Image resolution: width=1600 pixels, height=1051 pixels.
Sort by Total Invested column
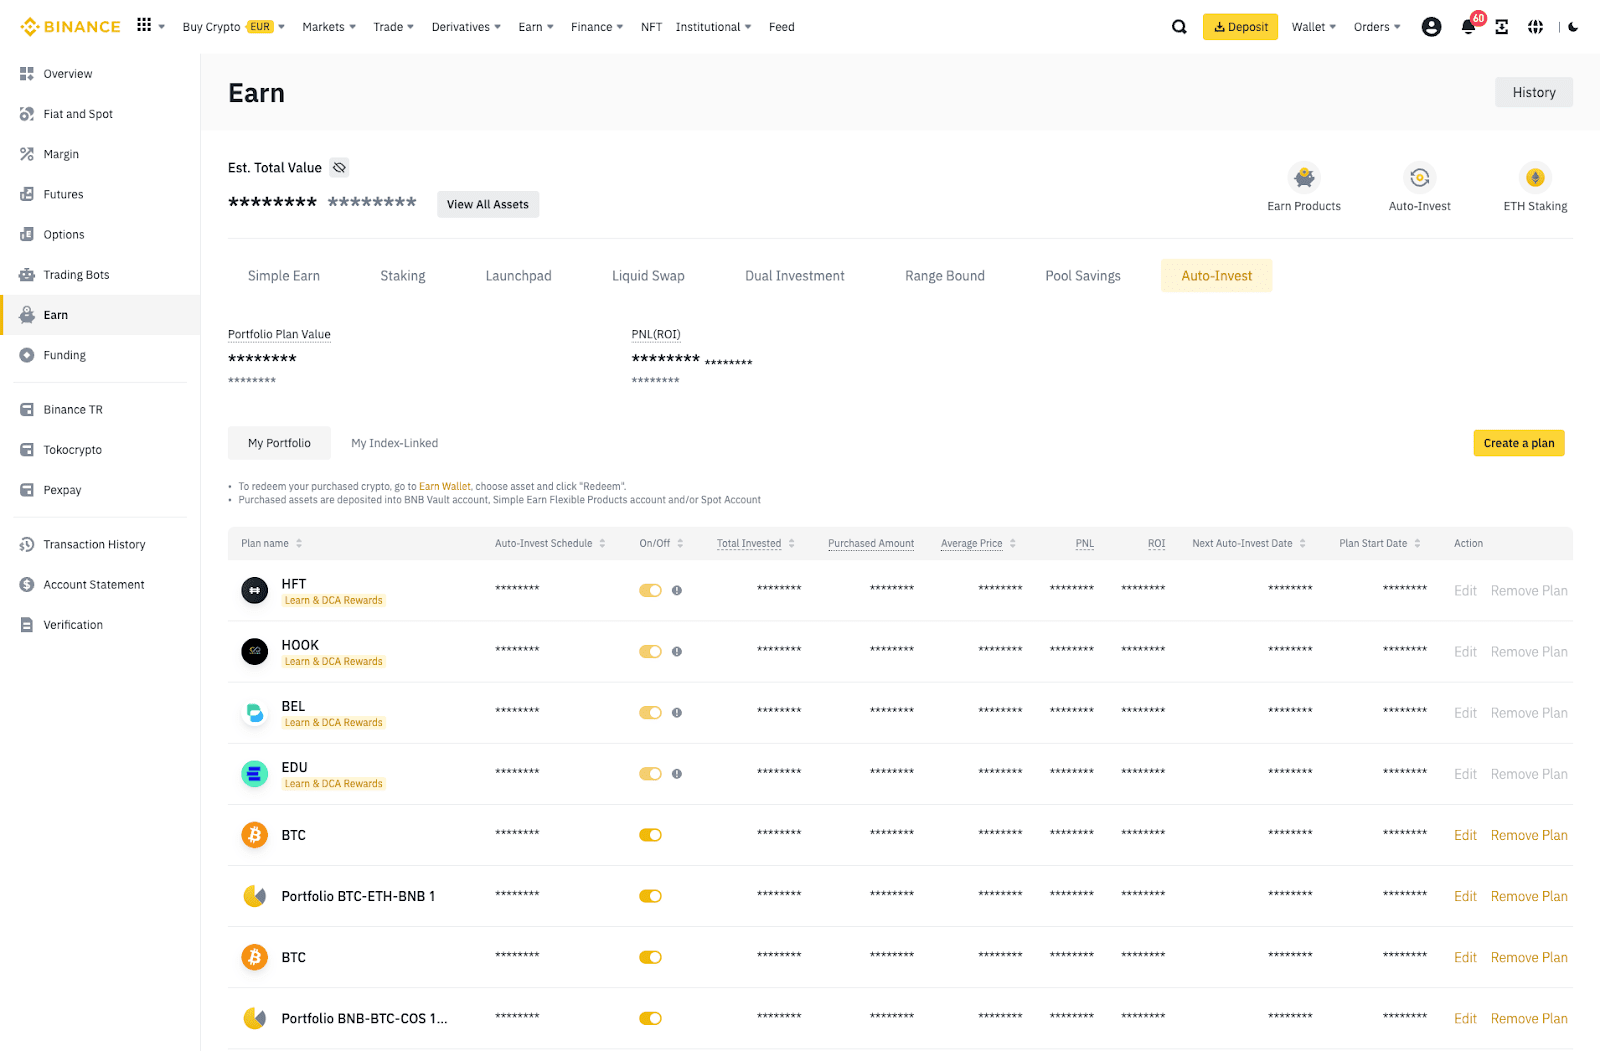755,543
